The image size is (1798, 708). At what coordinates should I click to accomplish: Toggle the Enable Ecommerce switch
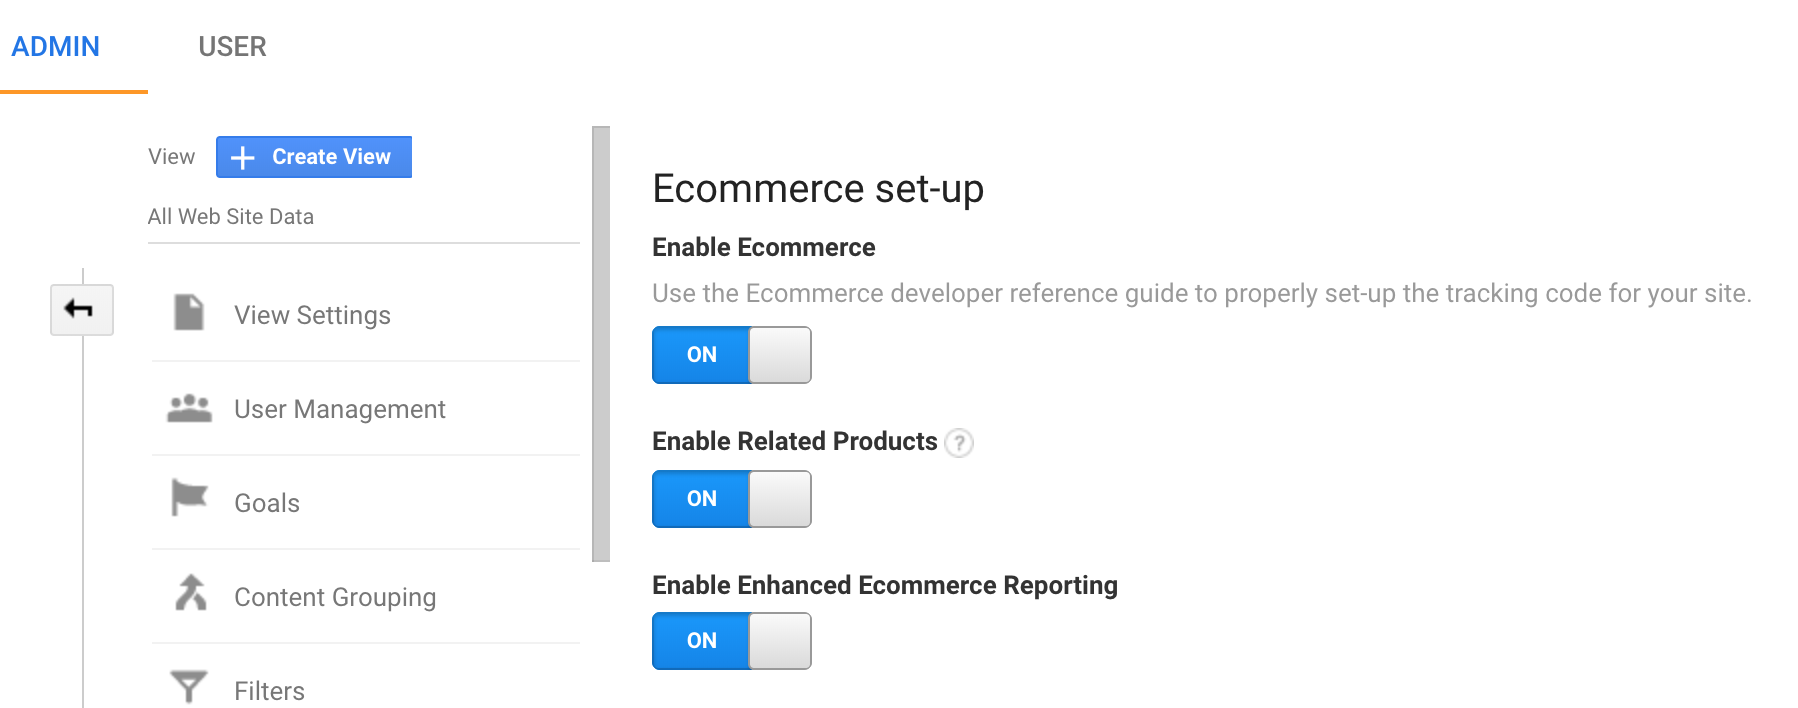pyautogui.click(x=732, y=355)
